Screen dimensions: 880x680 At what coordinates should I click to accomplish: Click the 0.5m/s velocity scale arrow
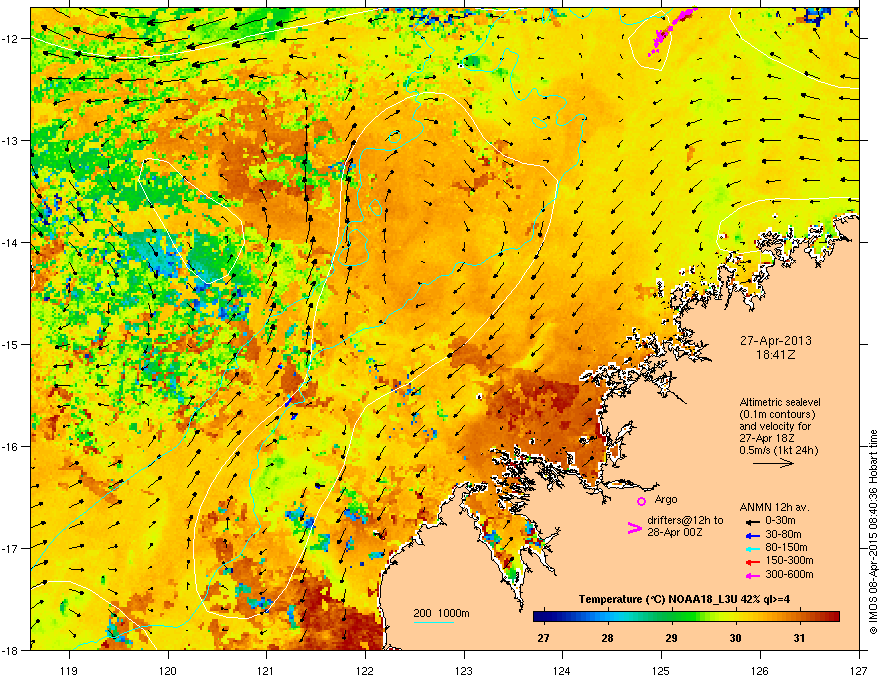tap(773, 463)
